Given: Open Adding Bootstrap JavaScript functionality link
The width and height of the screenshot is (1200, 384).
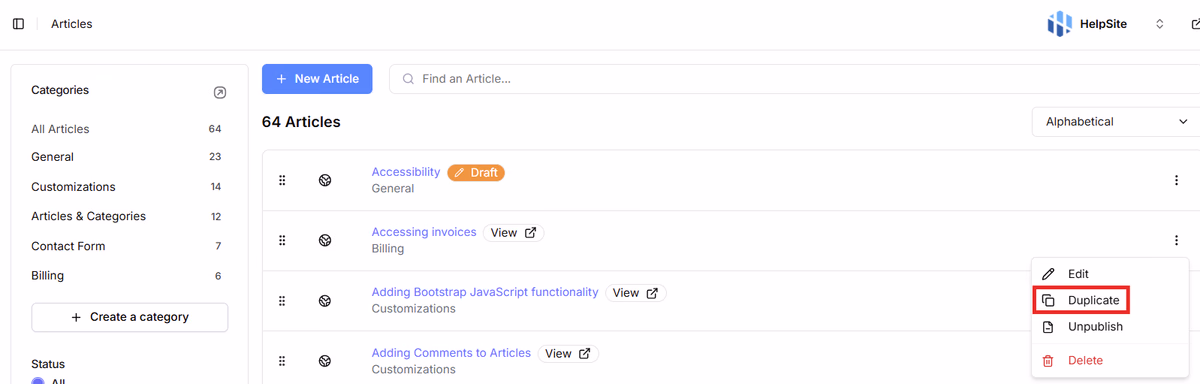Looking at the screenshot, I should [485, 292].
